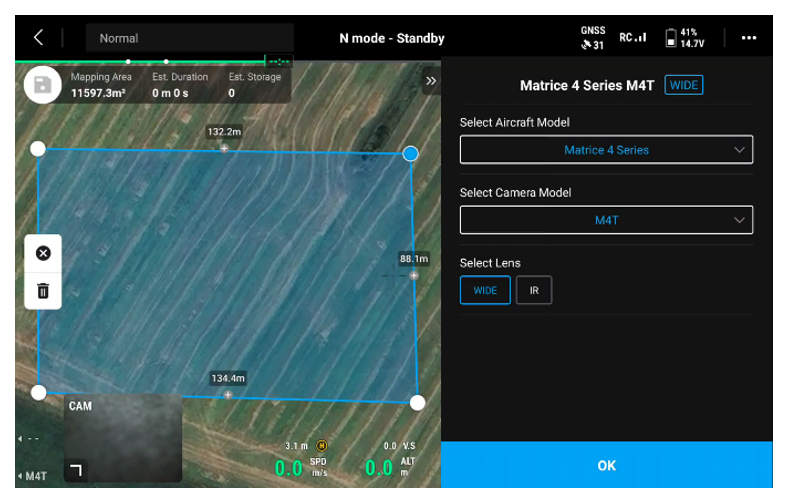Click the back arrow icon
788x503 pixels.
[38, 38]
